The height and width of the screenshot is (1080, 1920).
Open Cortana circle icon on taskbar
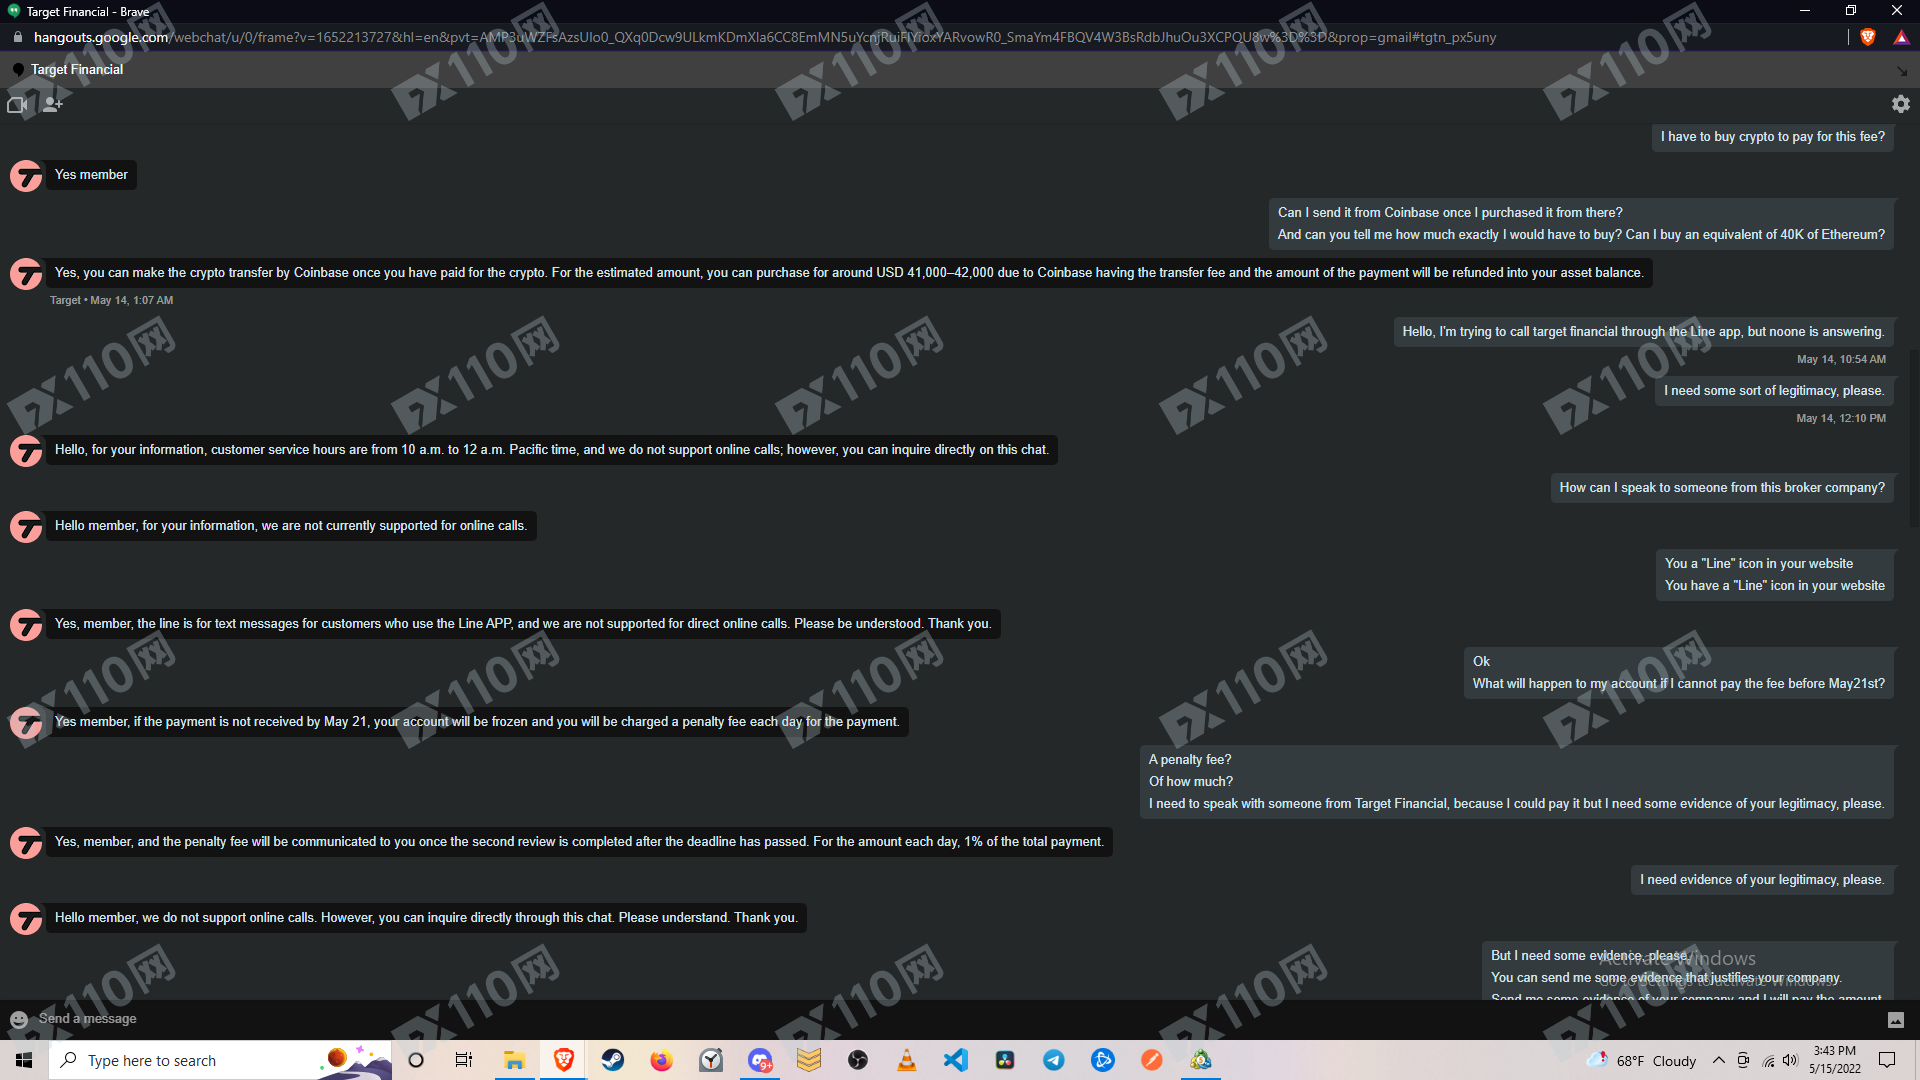[416, 1060]
